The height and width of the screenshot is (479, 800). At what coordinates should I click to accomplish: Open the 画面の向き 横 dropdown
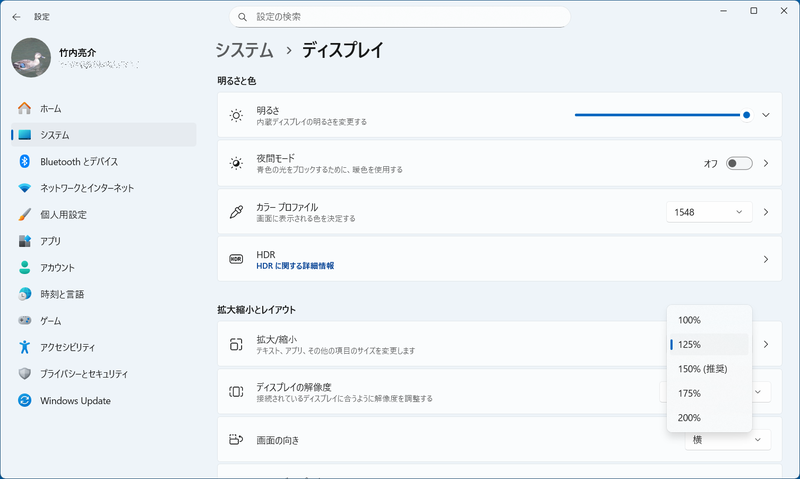click(728, 439)
